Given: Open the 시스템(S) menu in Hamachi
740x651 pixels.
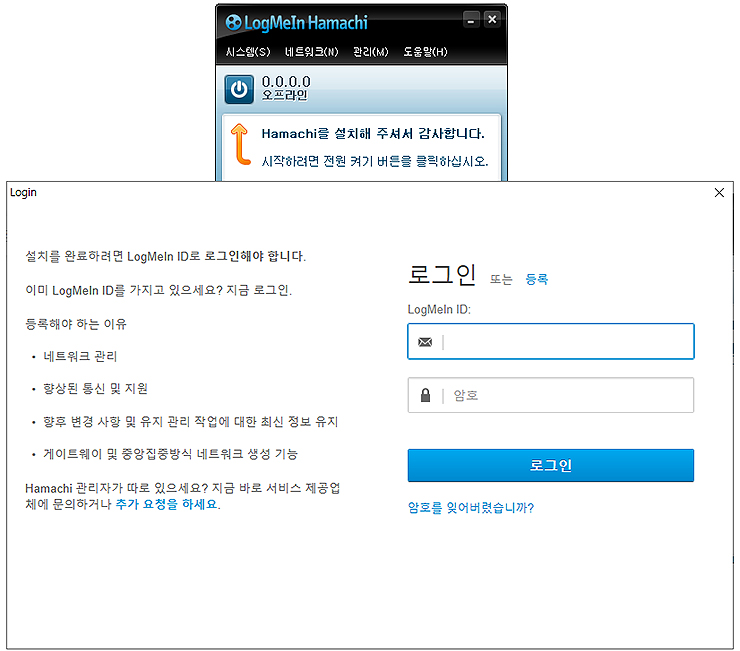Looking at the screenshot, I should click(248, 52).
